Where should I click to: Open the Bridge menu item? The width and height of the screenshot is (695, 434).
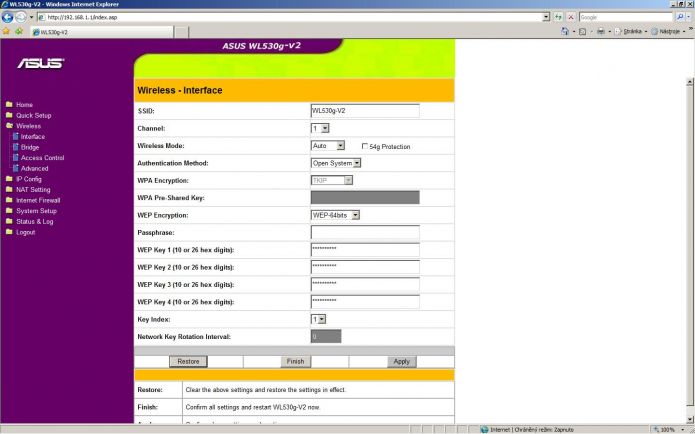point(30,147)
